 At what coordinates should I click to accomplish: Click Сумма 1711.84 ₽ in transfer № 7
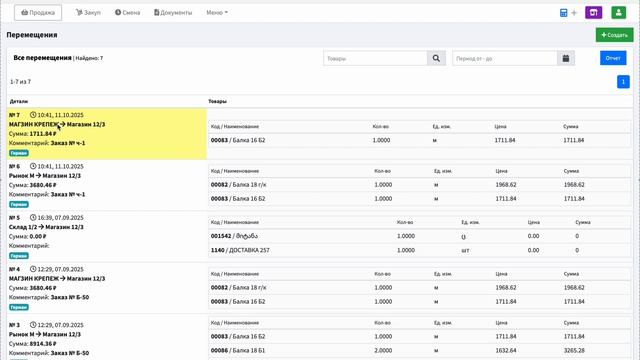pos(33,134)
